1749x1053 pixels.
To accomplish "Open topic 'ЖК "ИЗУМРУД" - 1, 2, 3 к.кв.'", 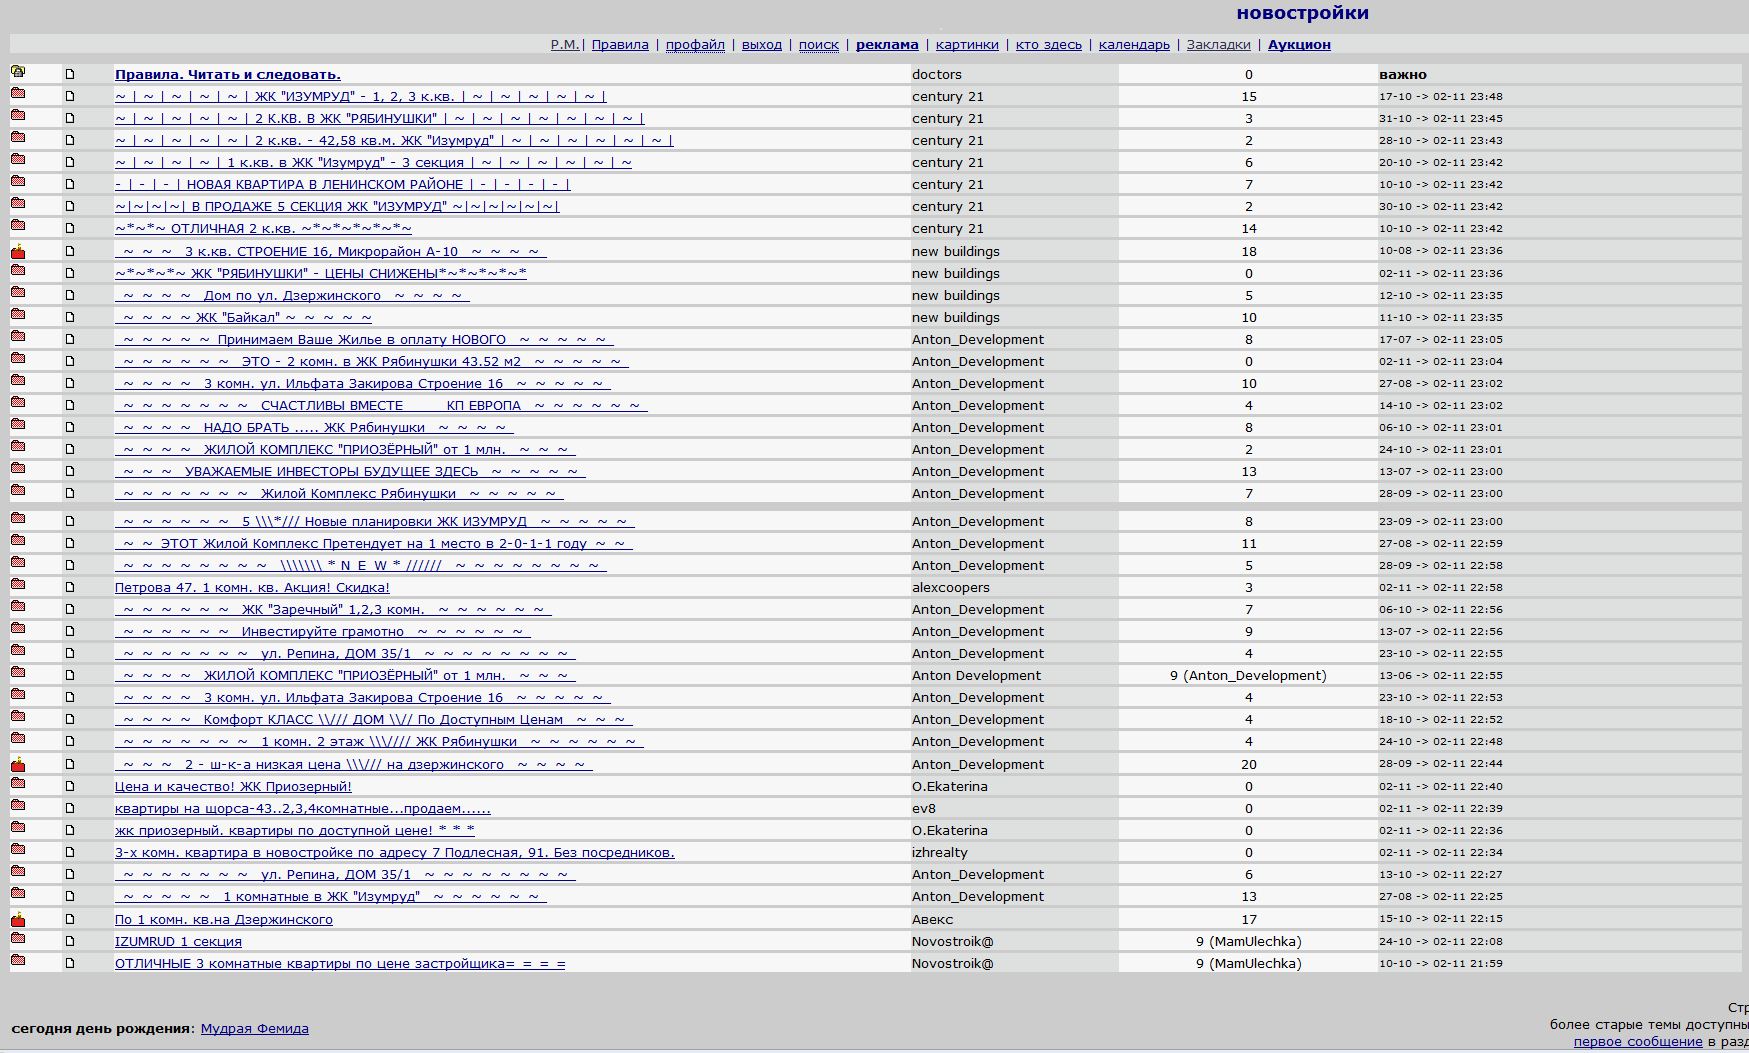I will pos(361,97).
